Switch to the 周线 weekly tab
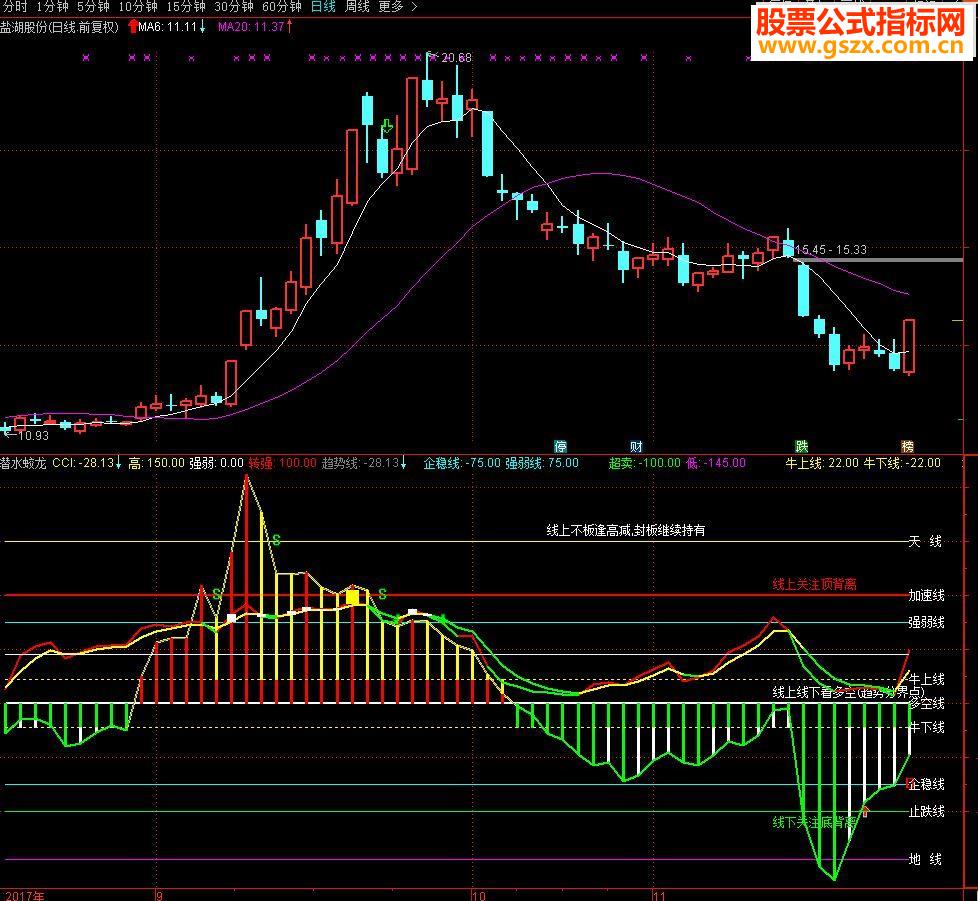The width and height of the screenshot is (978, 901). (x=357, y=7)
